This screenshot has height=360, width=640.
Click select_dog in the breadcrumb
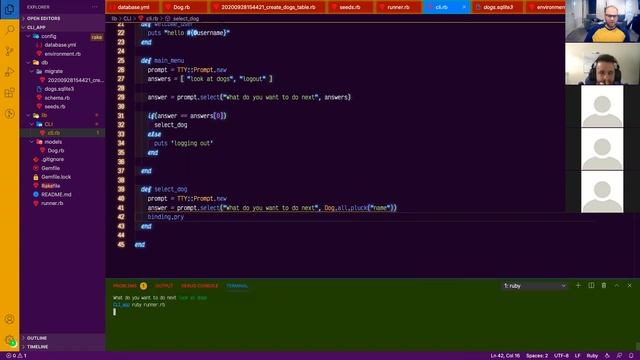click(186, 18)
